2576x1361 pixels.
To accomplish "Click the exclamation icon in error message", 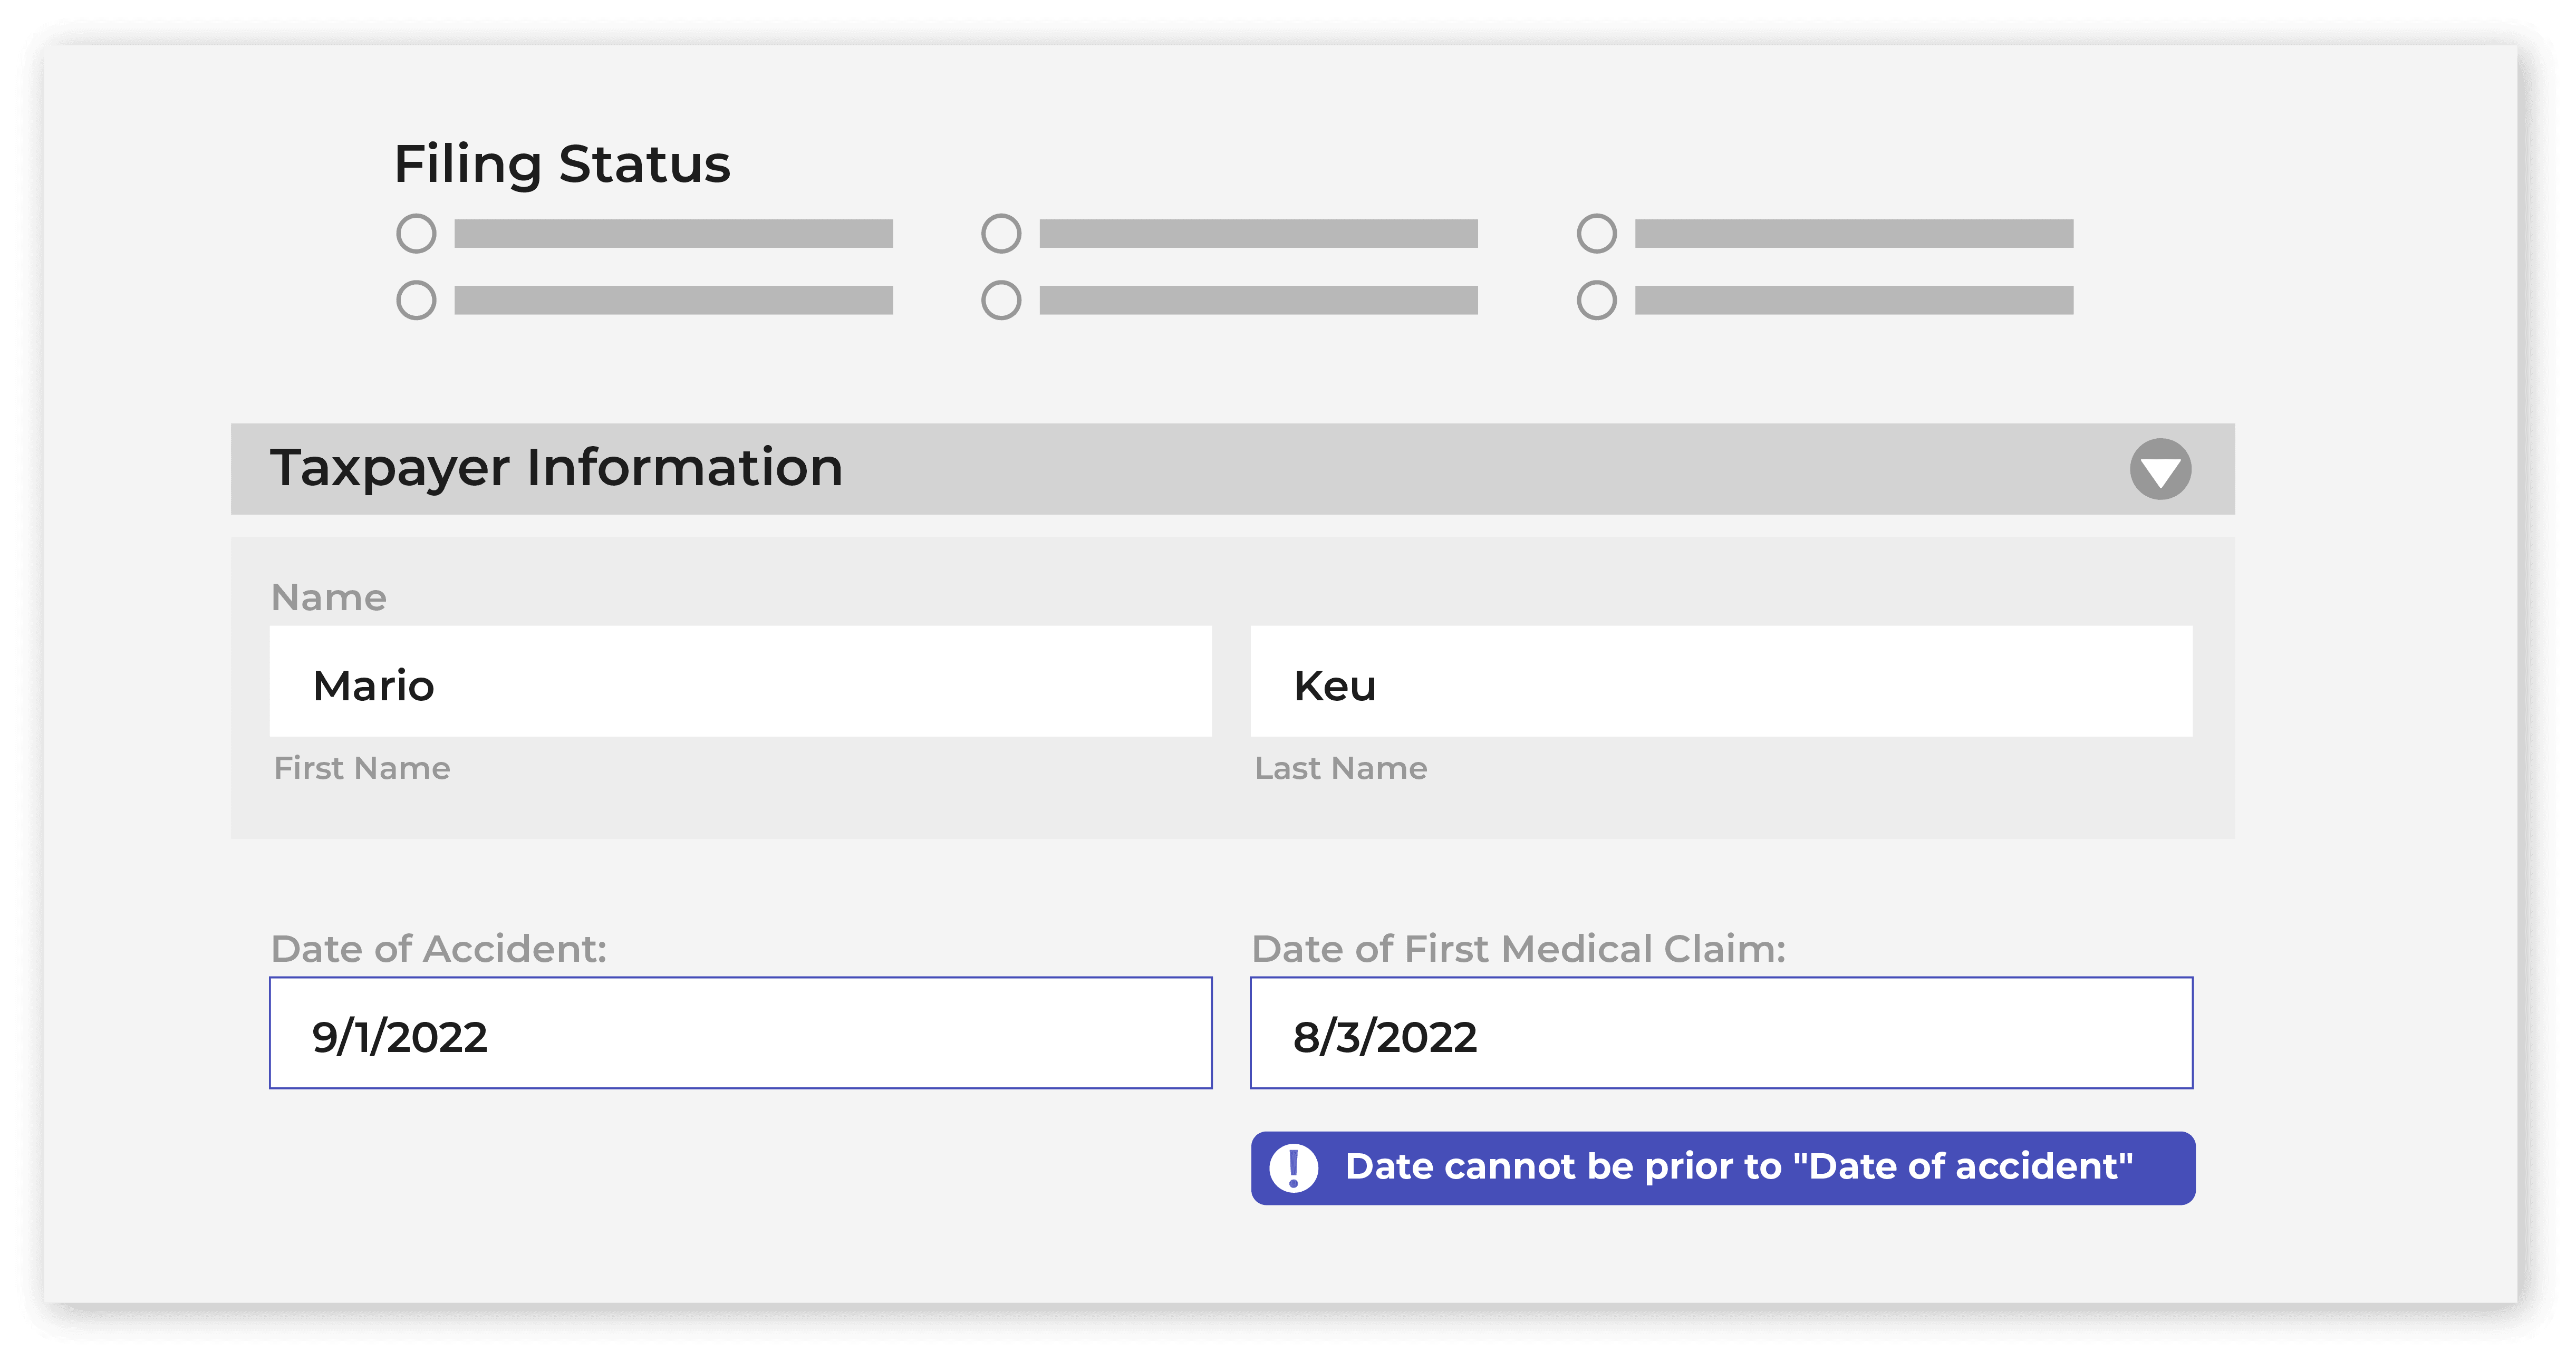I will (1294, 1168).
